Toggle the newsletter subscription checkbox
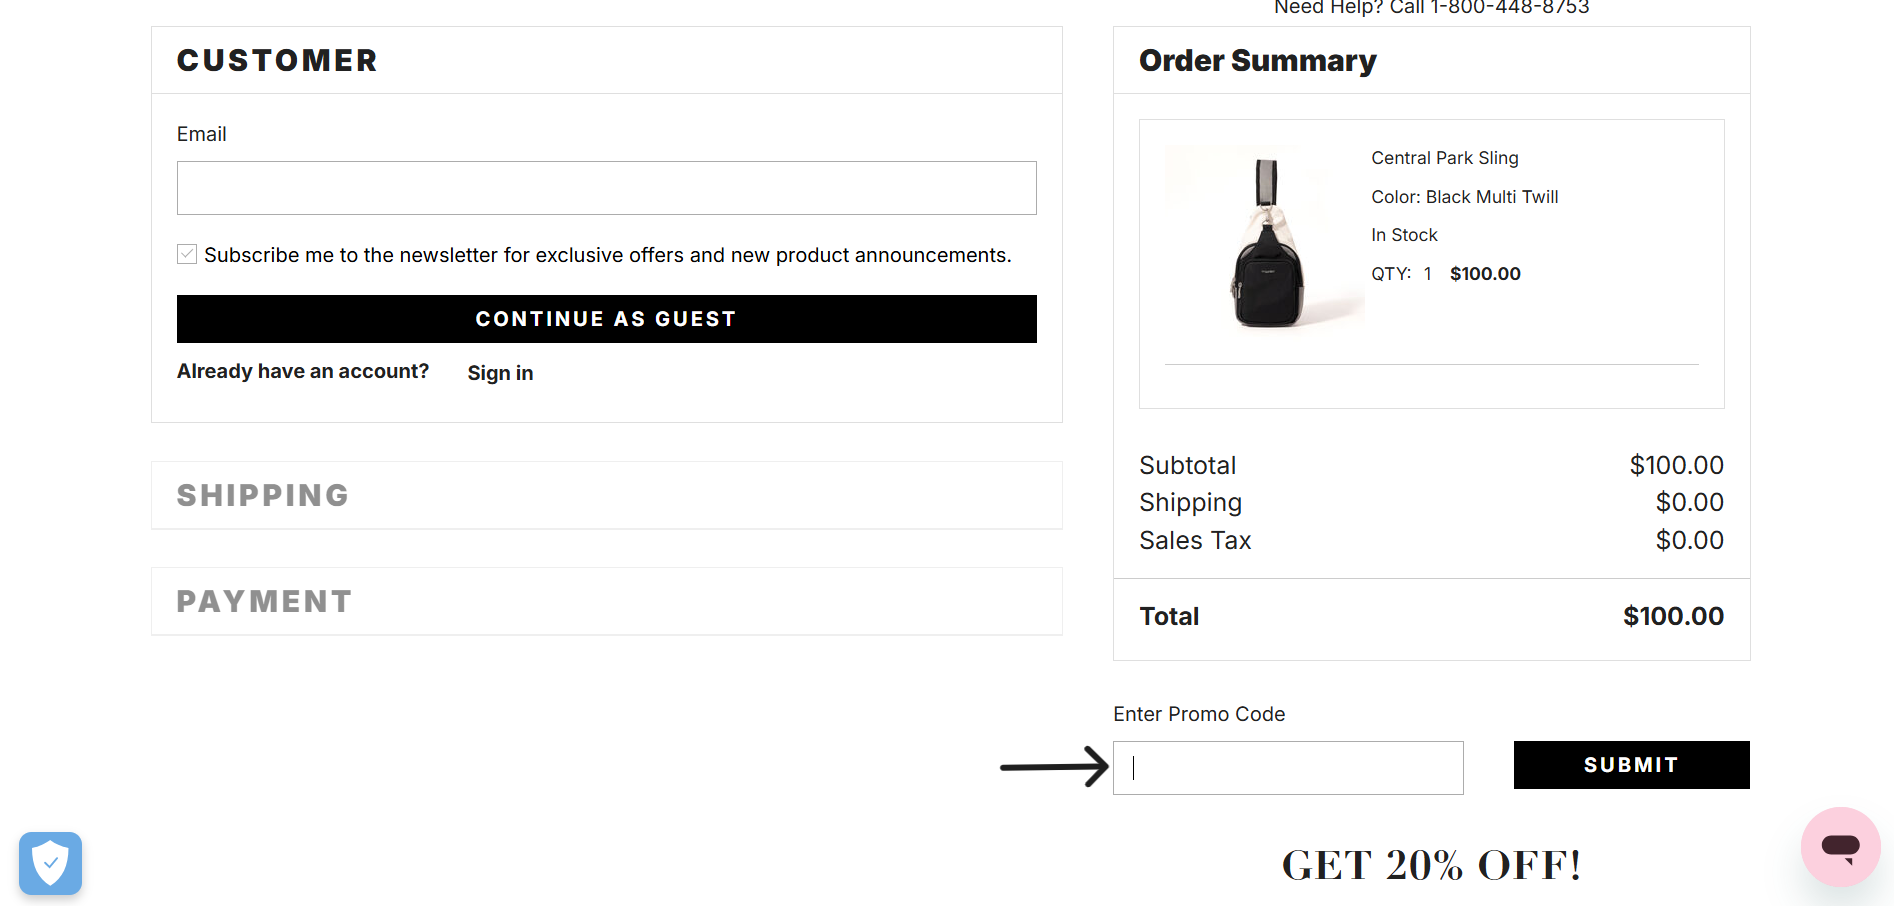Image resolution: width=1894 pixels, height=906 pixels. (187, 254)
